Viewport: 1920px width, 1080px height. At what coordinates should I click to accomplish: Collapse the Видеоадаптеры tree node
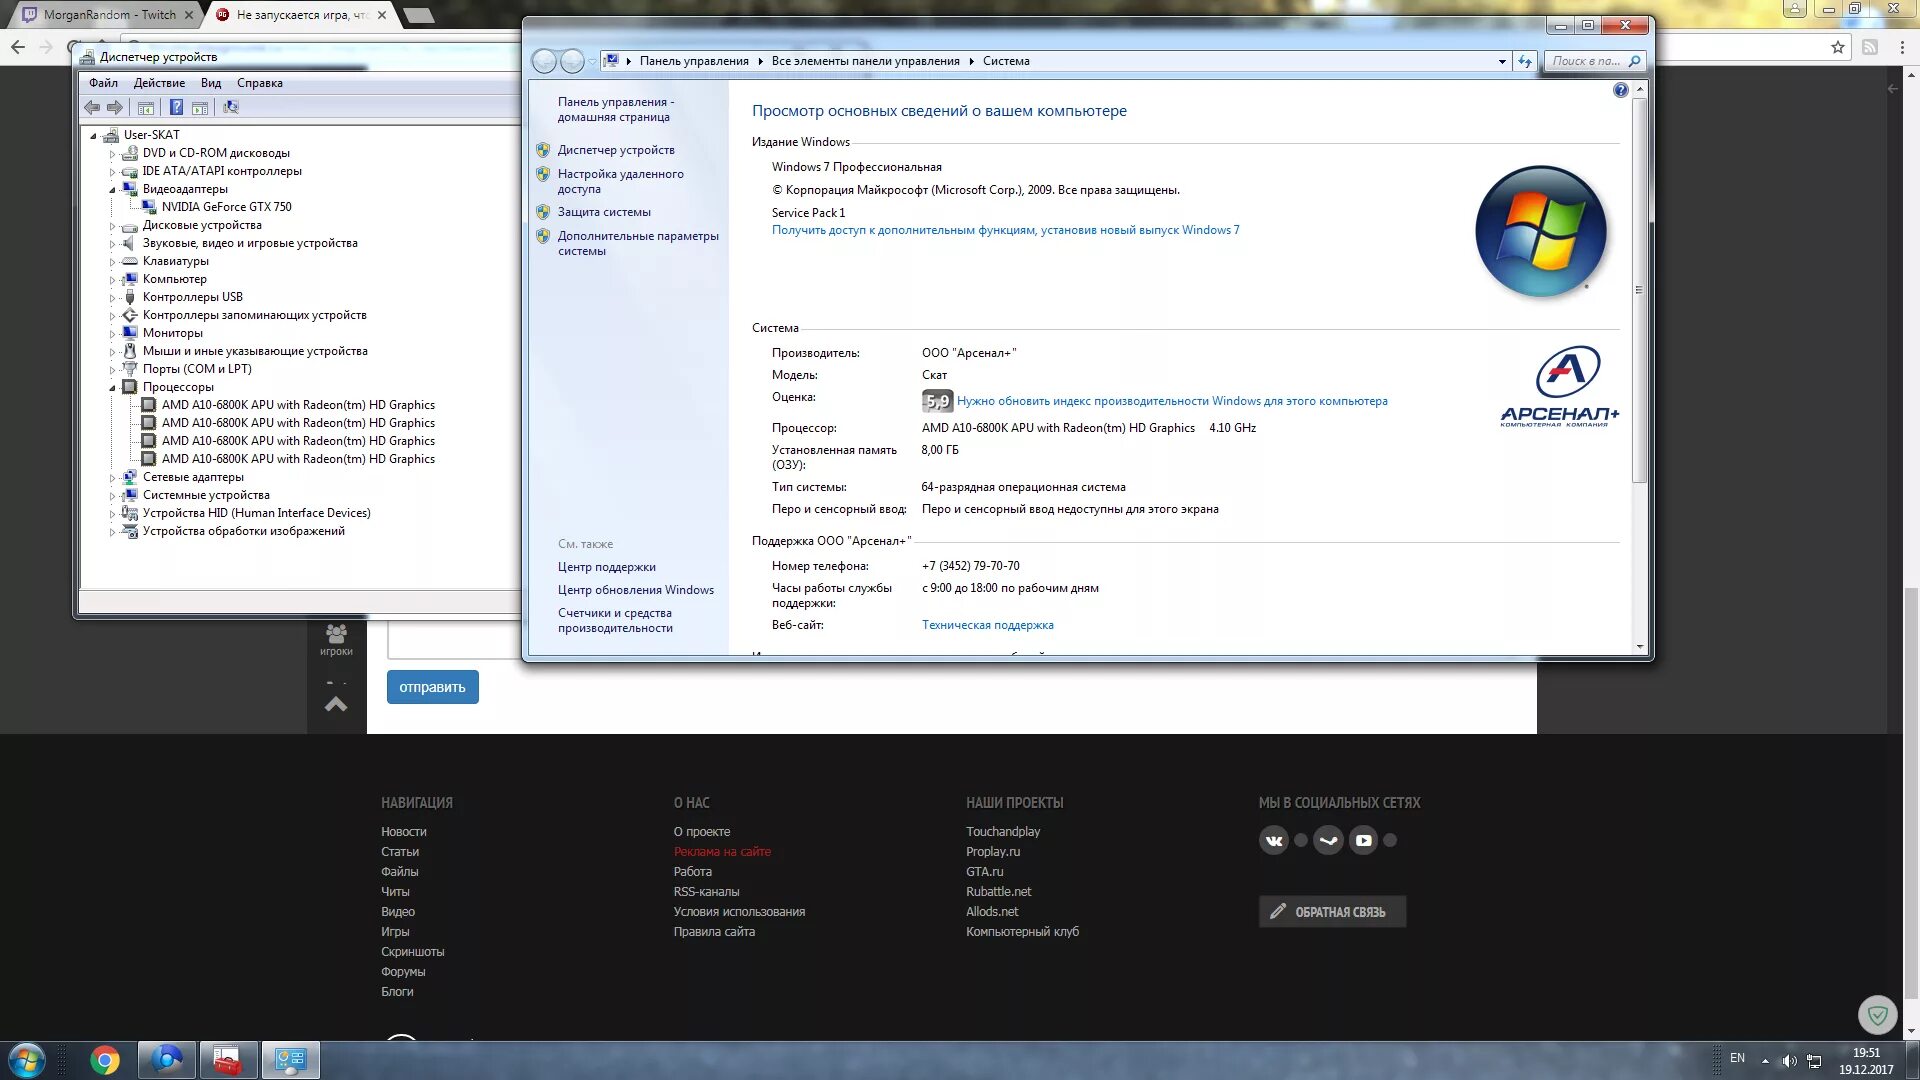pos(112,189)
